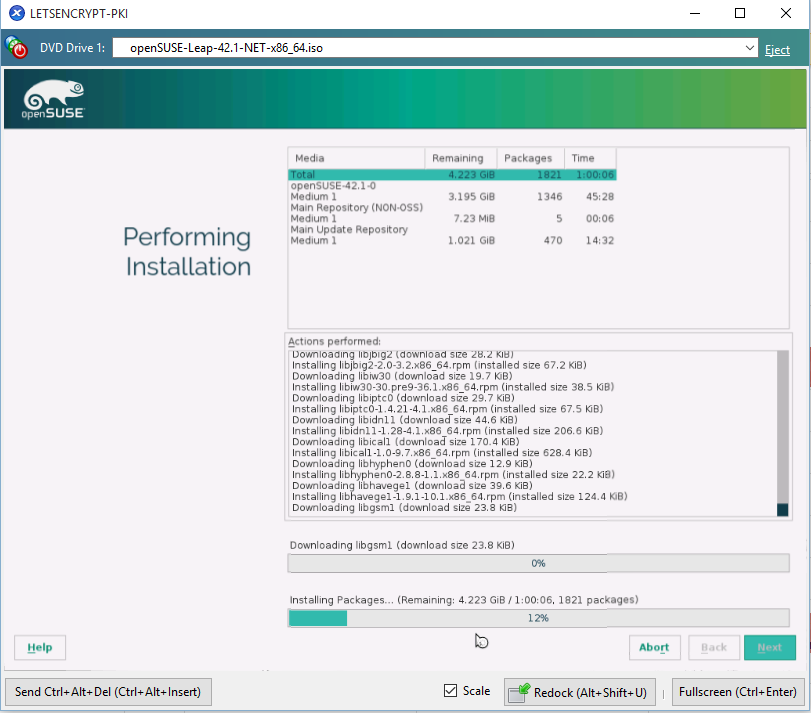Screen dimensions: 811x713
Task: Click the Redock button's green arrow icon
Action: point(519,692)
